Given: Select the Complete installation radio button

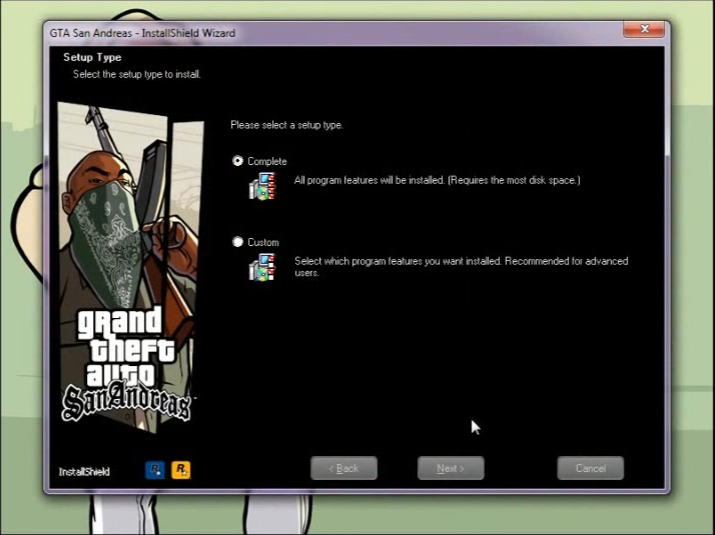Looking at the screenshot, I should click(x=238, y=161).
